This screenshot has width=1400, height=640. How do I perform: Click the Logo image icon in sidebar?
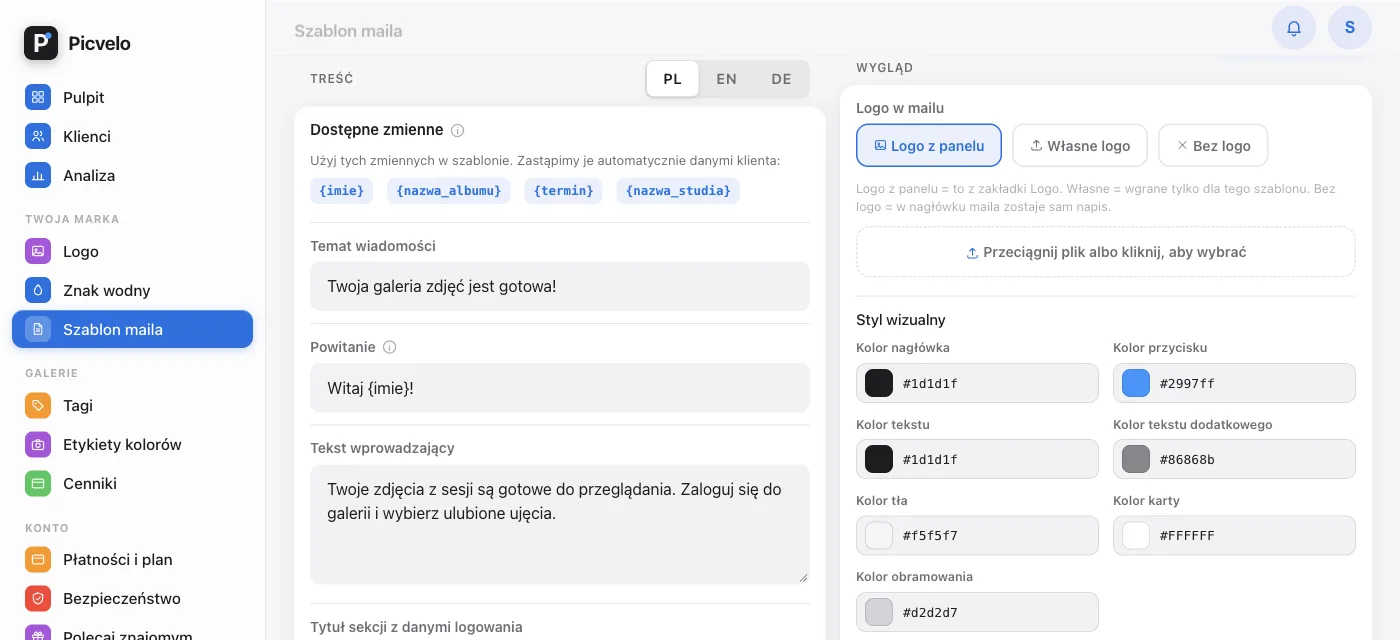point(38,252)
